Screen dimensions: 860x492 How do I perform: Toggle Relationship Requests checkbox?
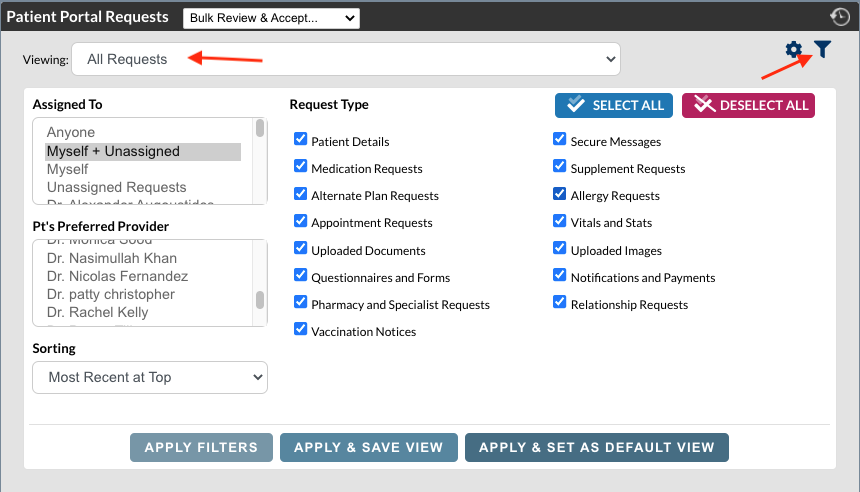[559, 302]
